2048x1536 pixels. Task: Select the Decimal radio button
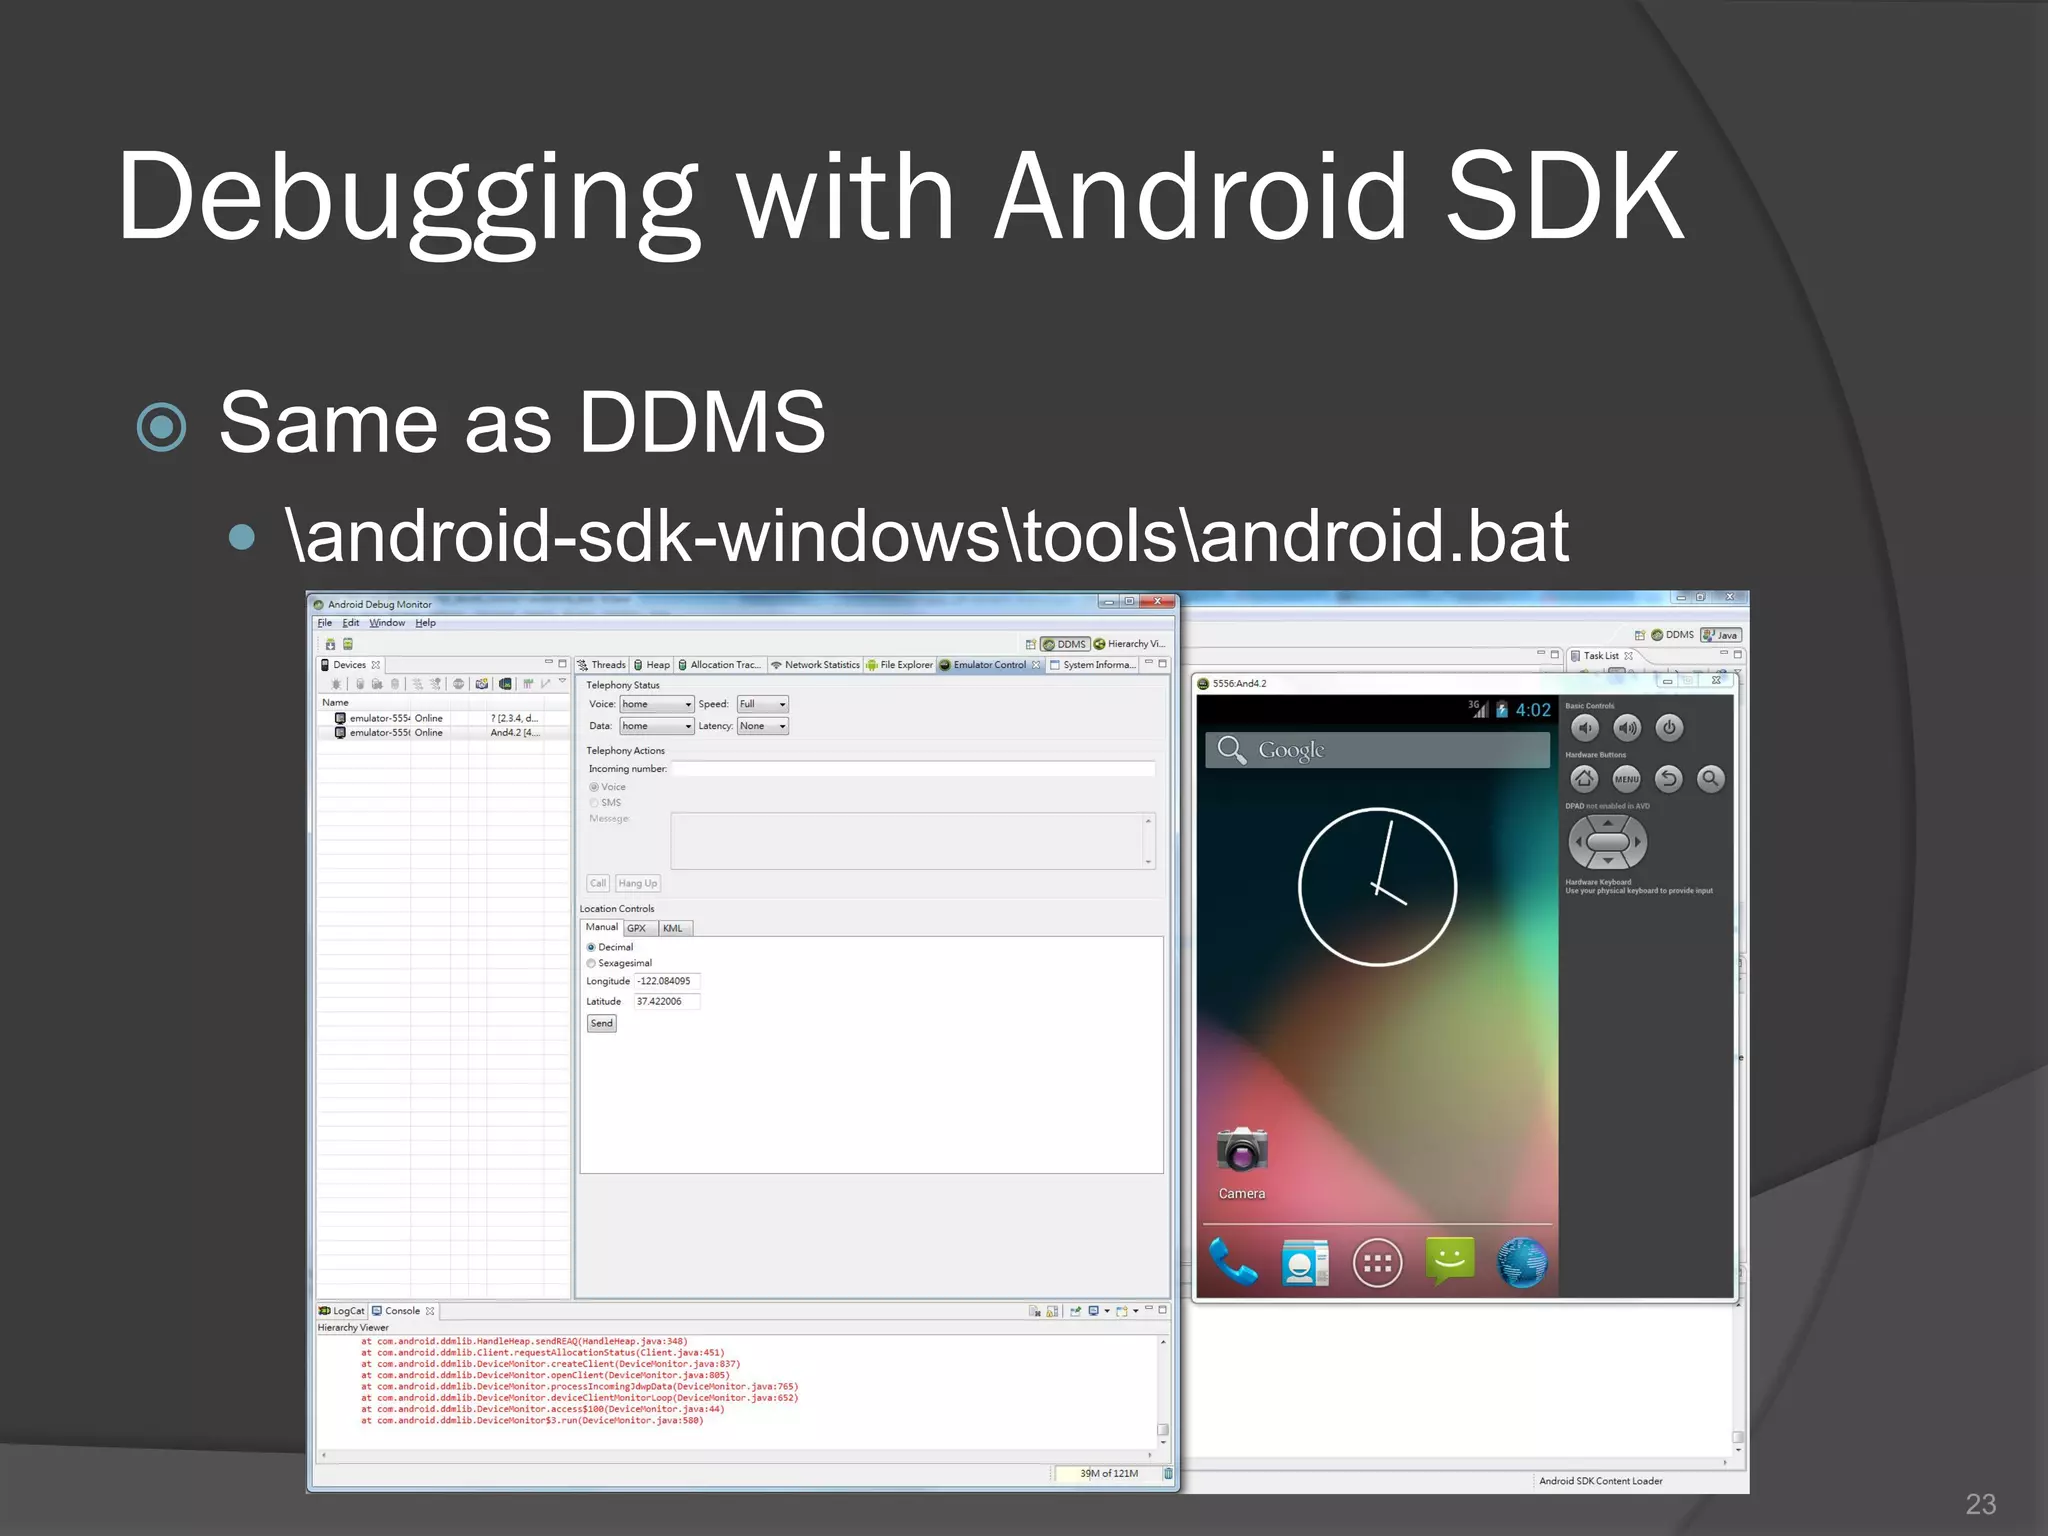pos(591,947)
